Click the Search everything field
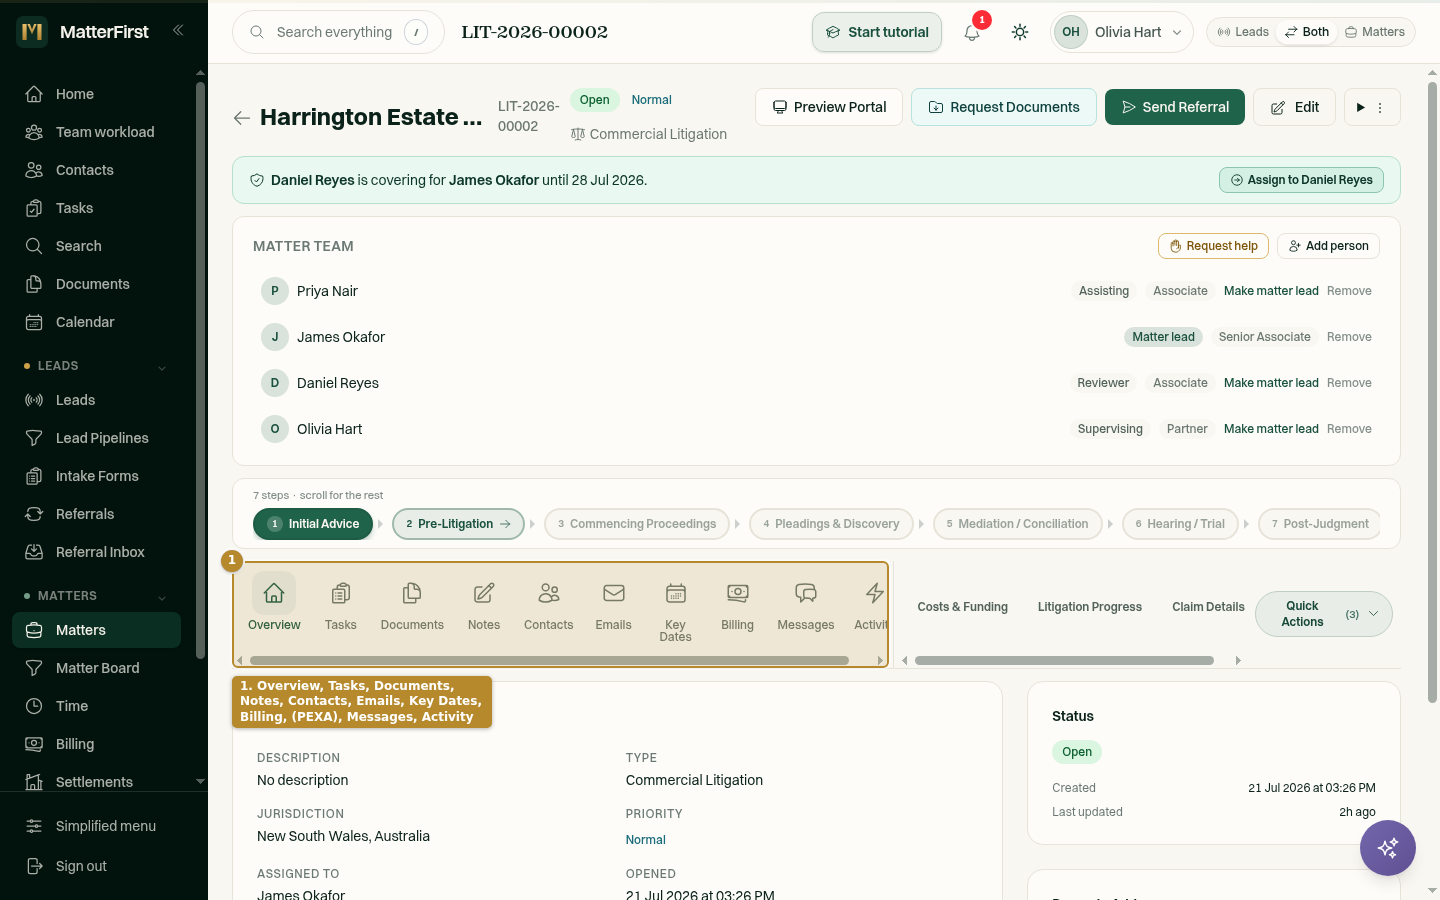 tap(338, 32)
